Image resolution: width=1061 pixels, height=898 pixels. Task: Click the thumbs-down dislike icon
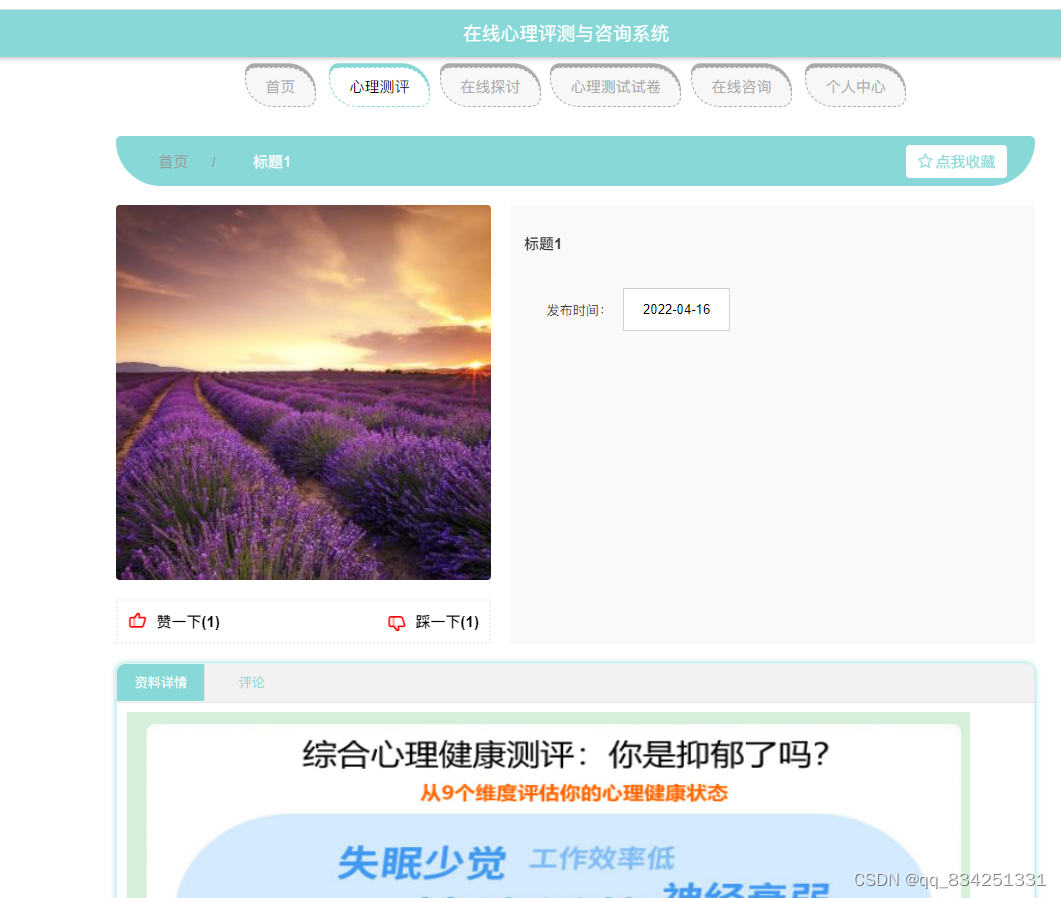pos(397,623)
